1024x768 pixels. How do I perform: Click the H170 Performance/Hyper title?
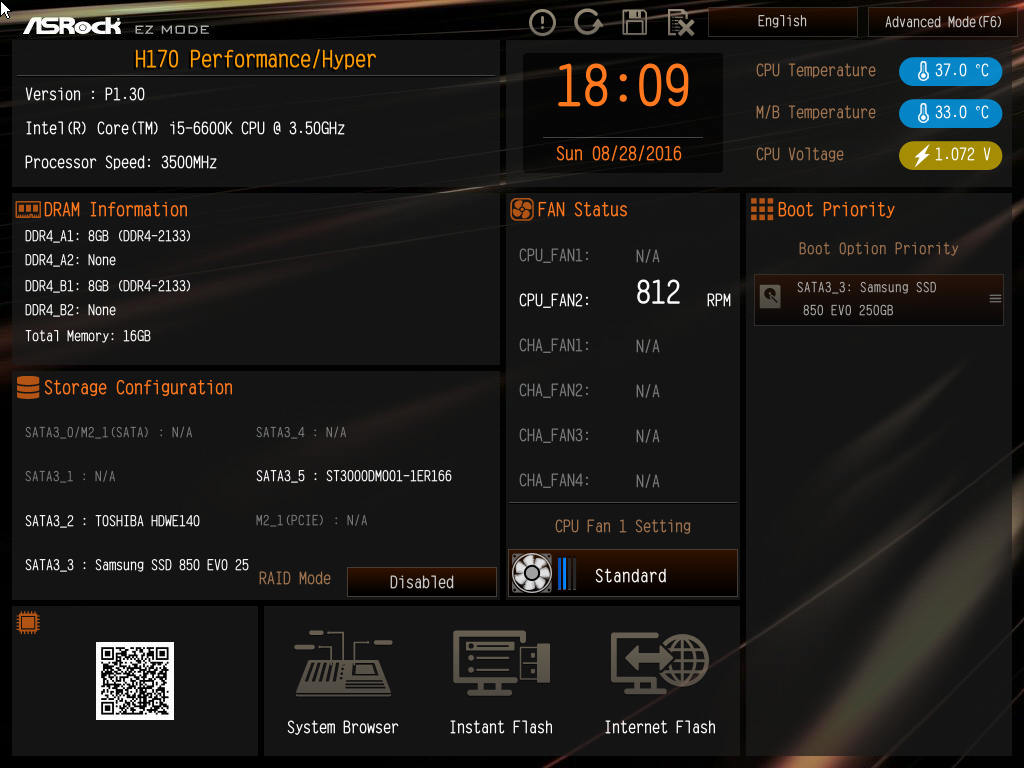[x=255, y=60]
